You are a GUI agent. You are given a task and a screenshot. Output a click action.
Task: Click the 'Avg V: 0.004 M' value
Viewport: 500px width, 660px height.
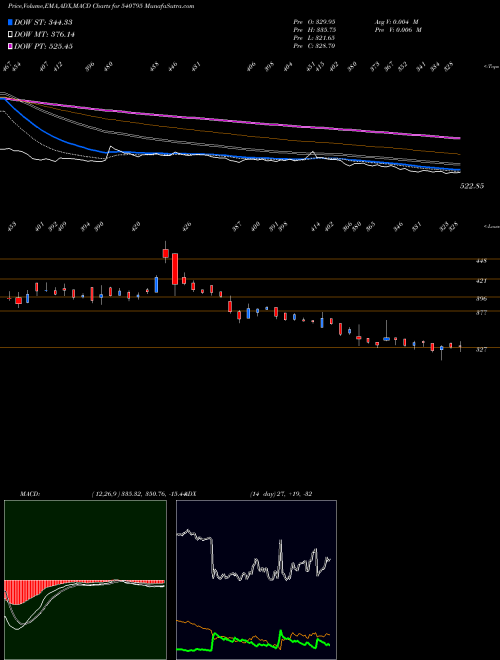(396, 22)
